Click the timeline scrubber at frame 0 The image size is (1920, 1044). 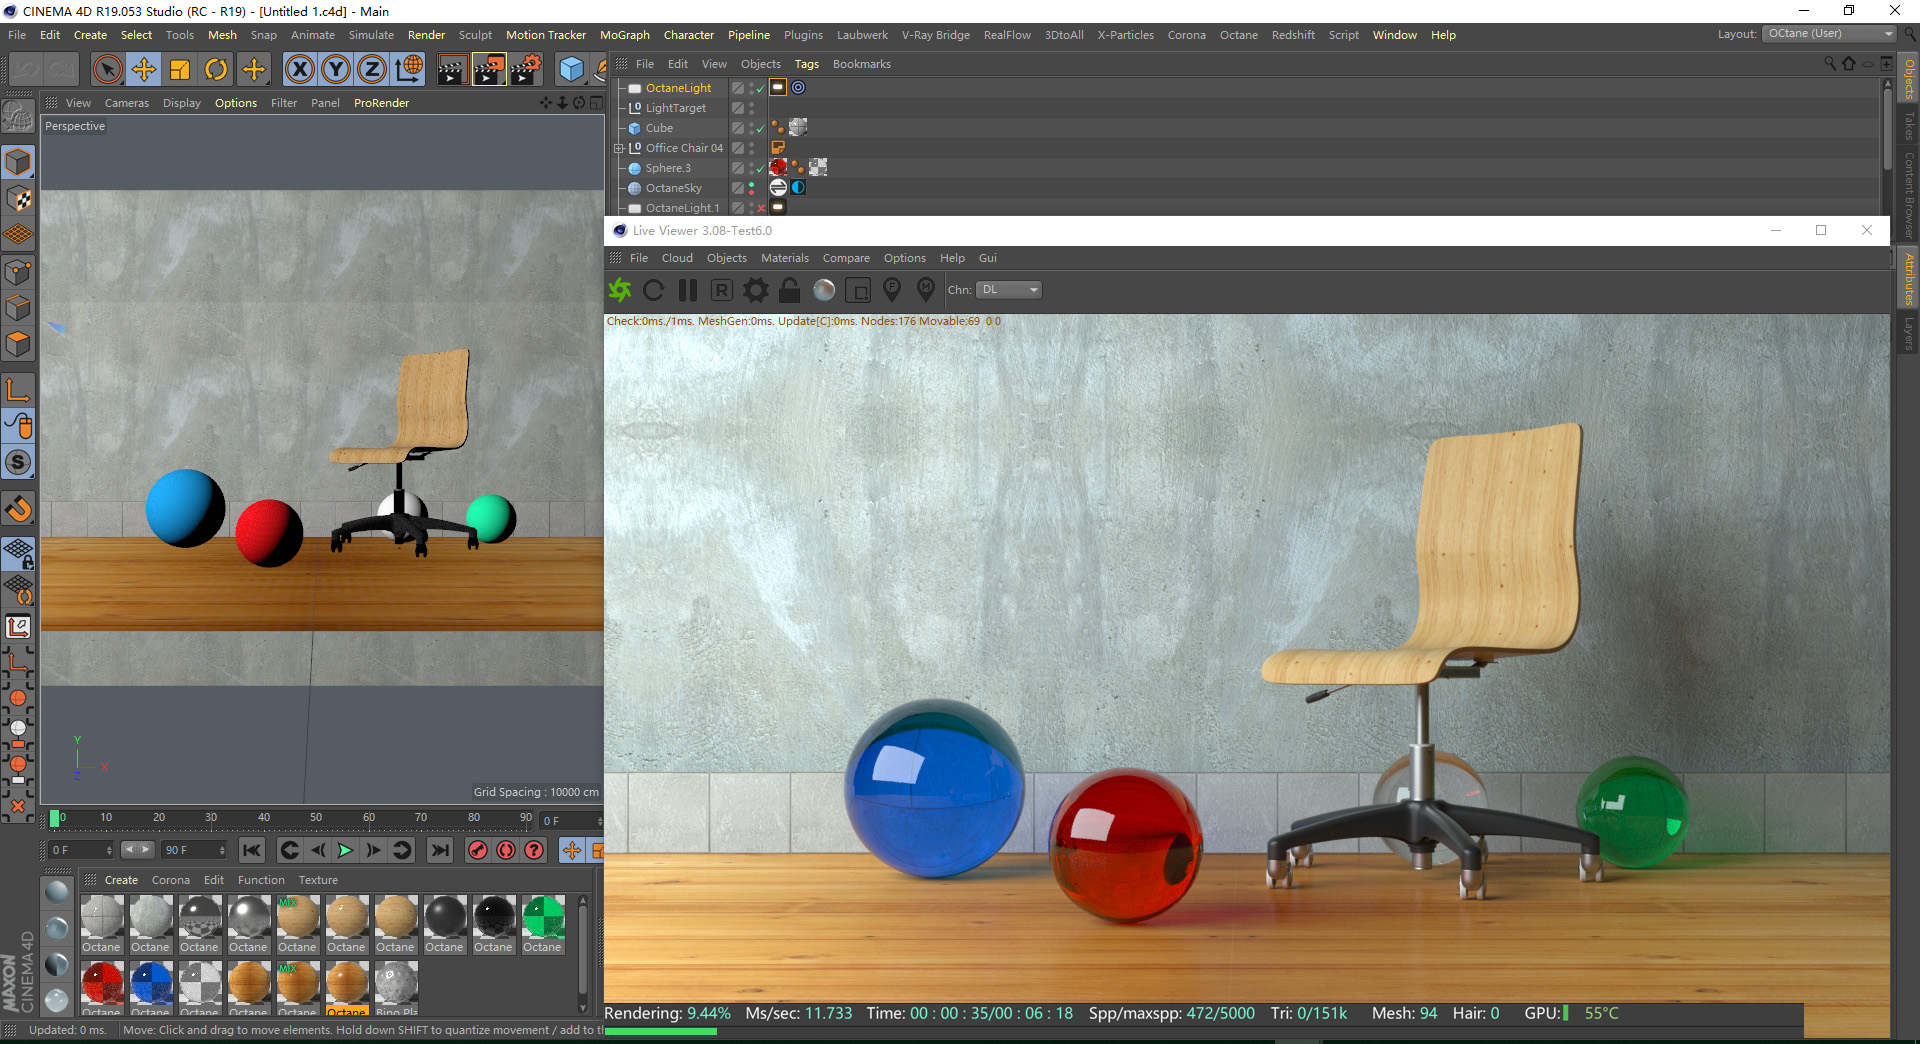coord(57,819)
